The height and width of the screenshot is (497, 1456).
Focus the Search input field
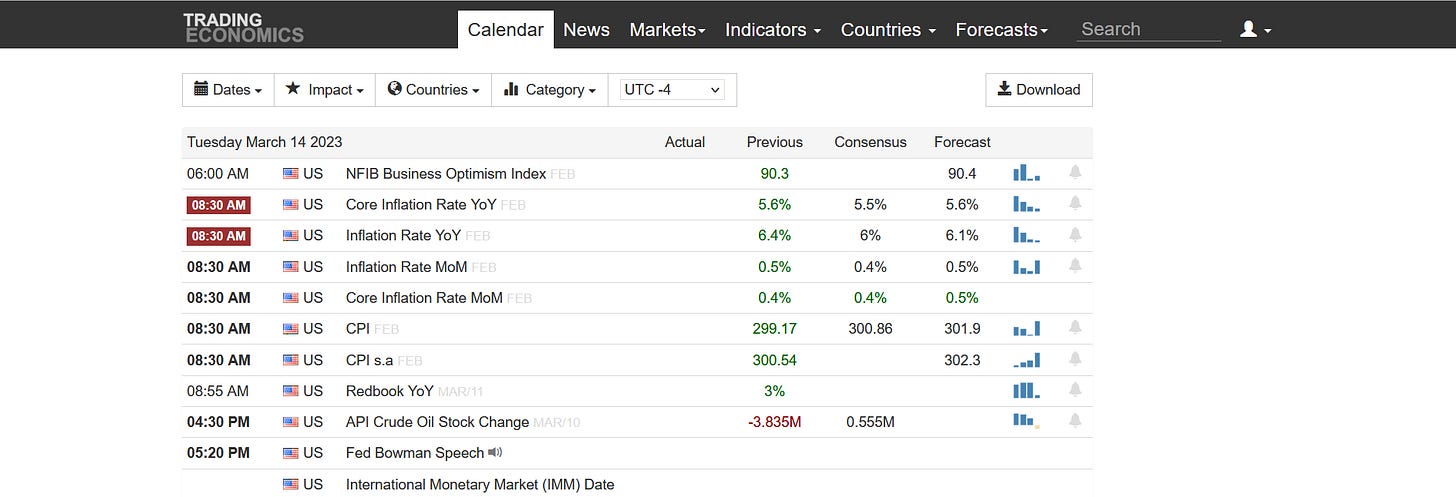tap(1149, 29)
